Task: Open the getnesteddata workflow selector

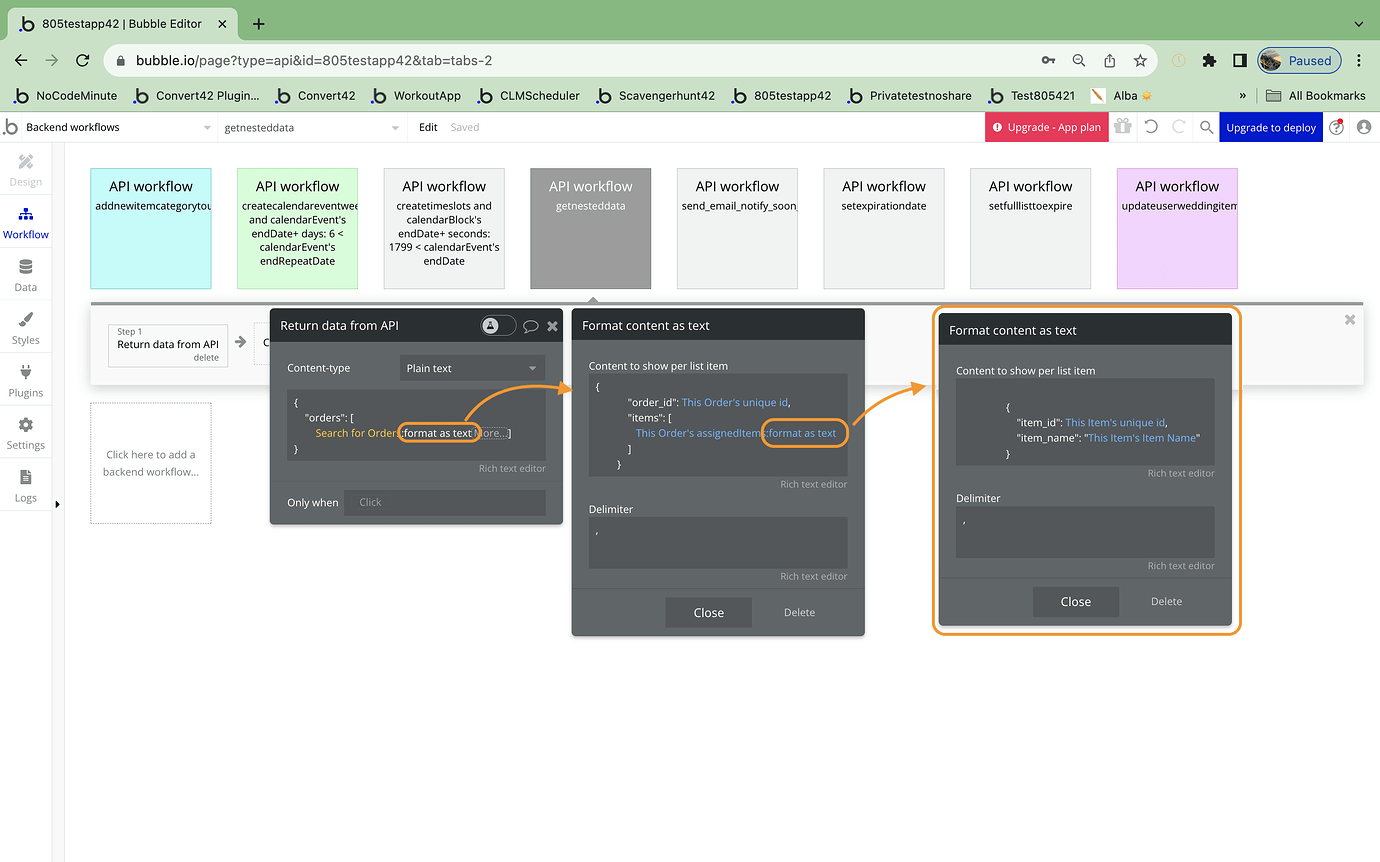Action: [310, 127]
